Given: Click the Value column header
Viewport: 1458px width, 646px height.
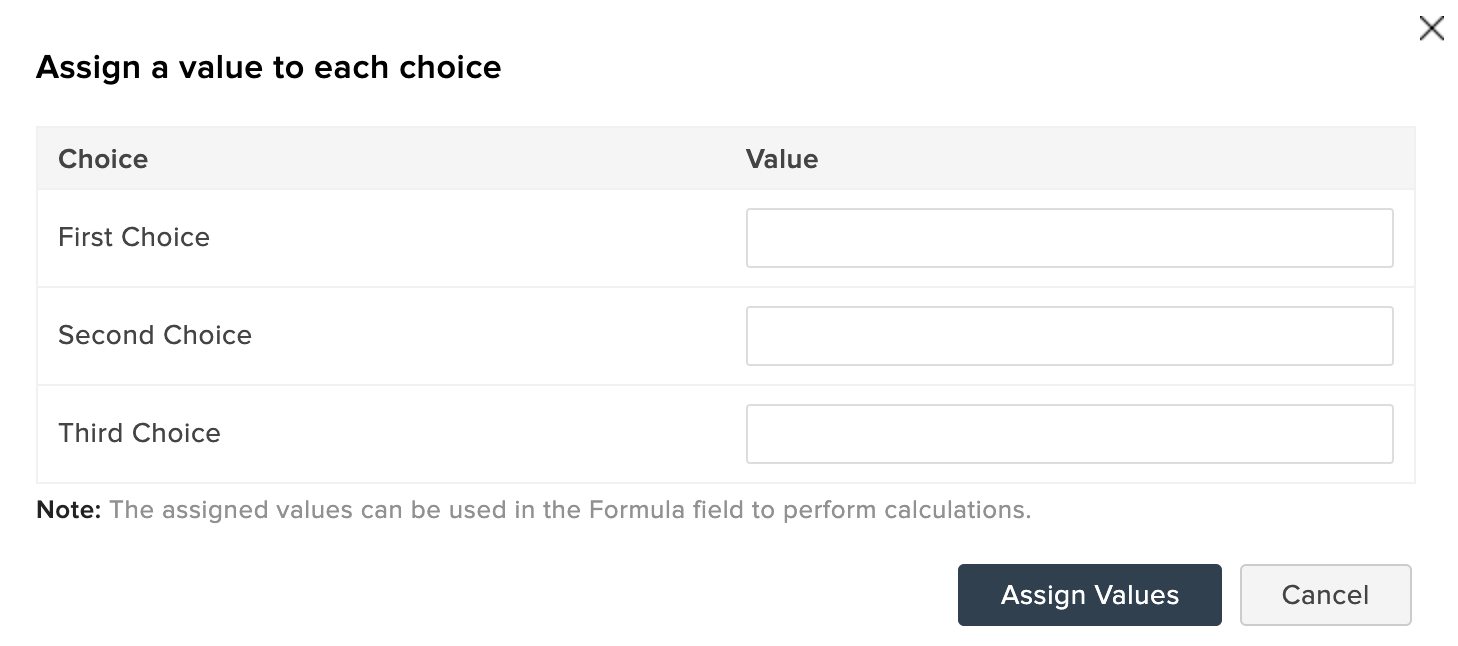Looking at the screenshot, I should [782, 159].
